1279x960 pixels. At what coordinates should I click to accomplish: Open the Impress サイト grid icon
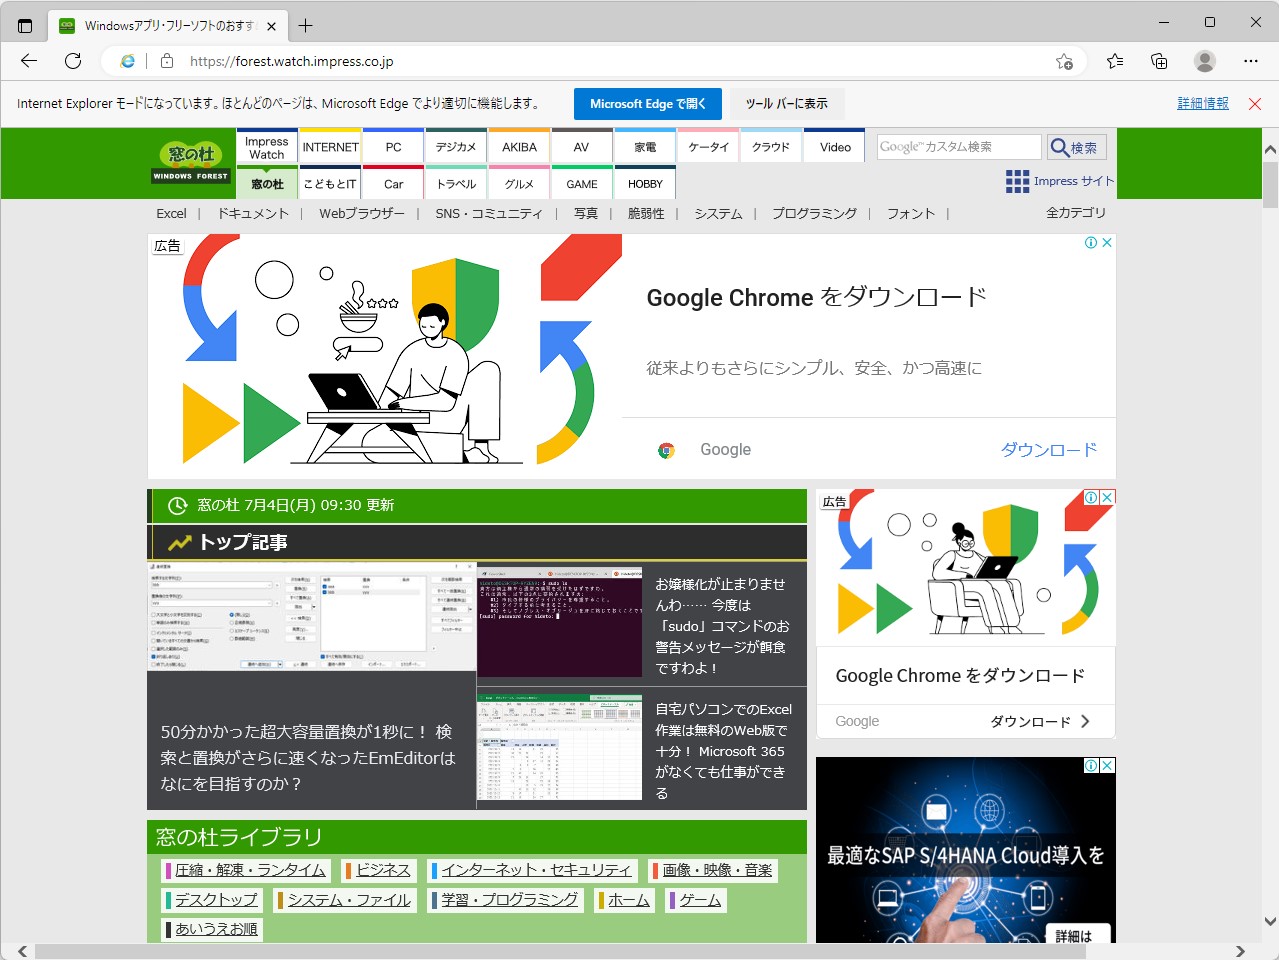[1018, 181]
